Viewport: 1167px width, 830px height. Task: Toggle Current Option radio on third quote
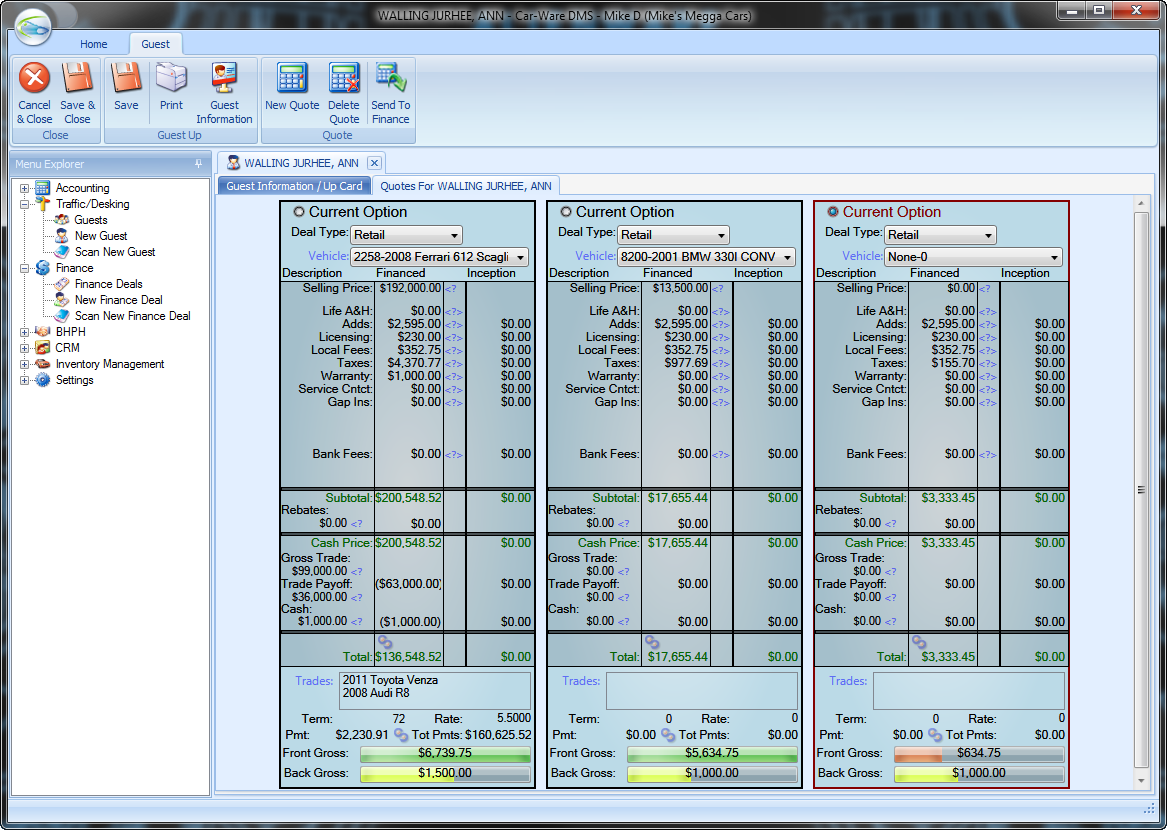click(833, 212)
